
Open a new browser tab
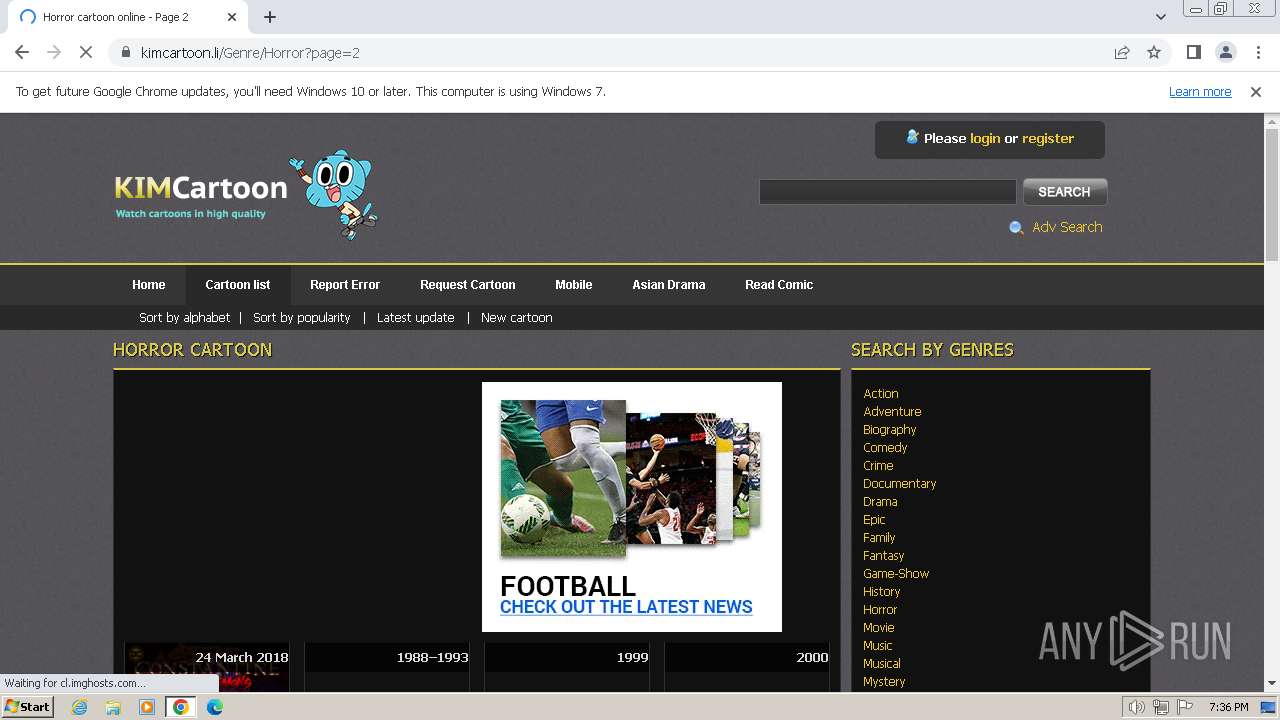[270, 17]
